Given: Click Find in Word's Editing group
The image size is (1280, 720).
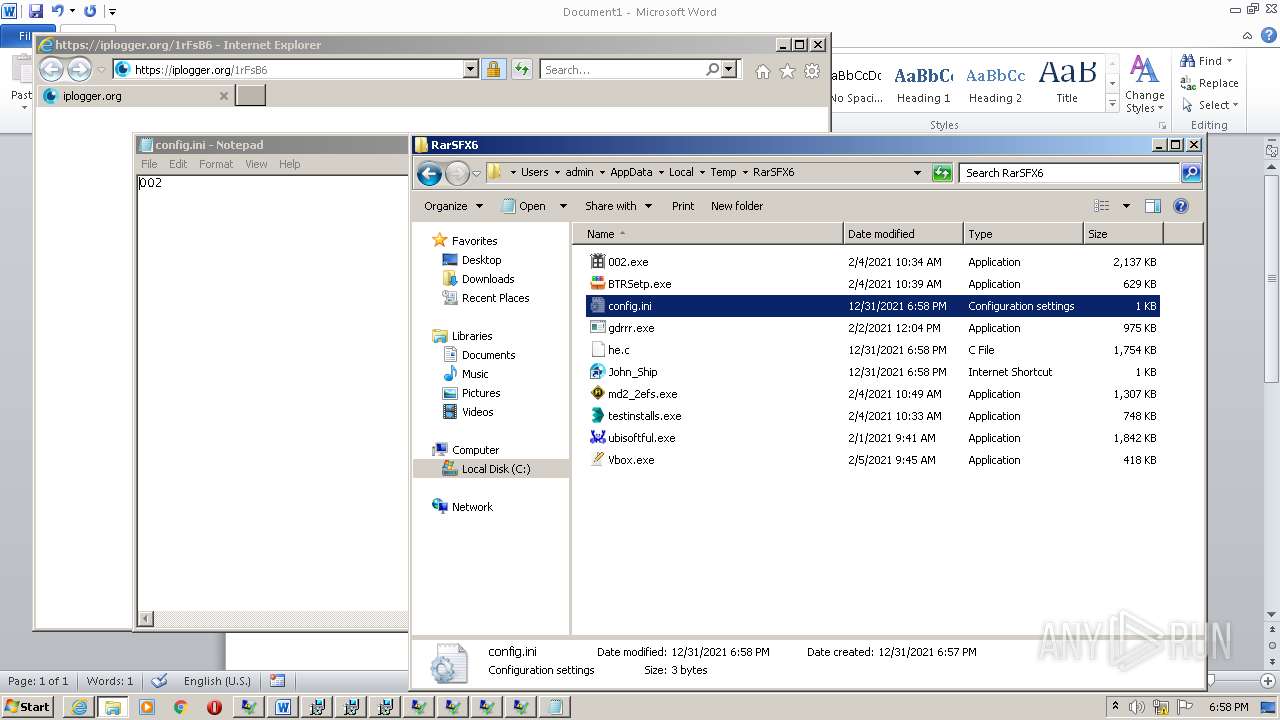Looking at the screenshot, I should (x=1207, y=61).
